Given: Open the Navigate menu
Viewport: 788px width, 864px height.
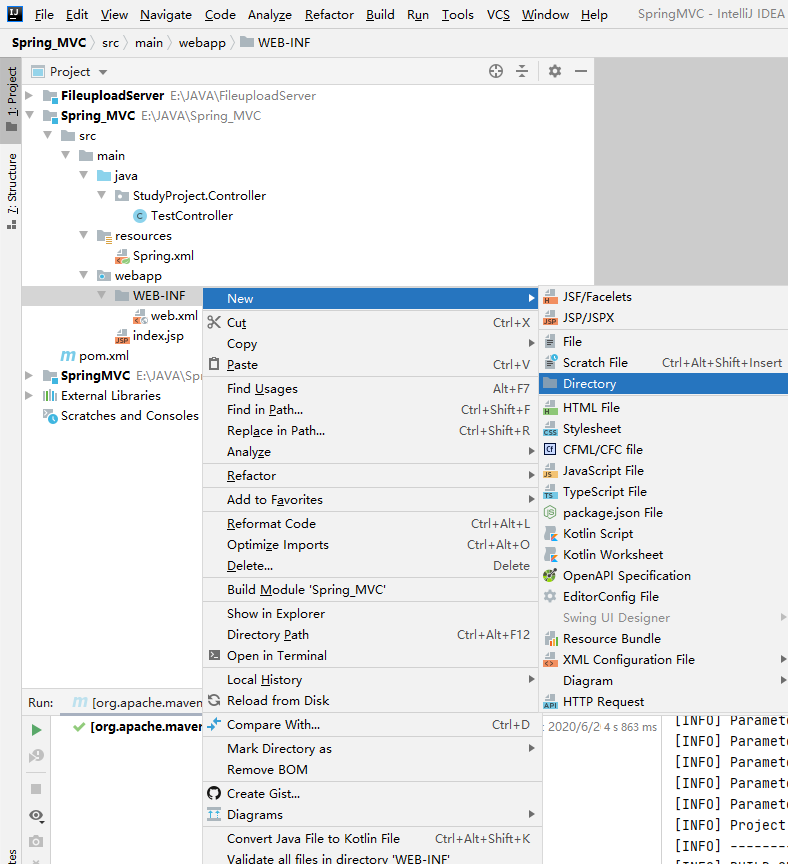Looking at the screenshot, I should 166,15.
